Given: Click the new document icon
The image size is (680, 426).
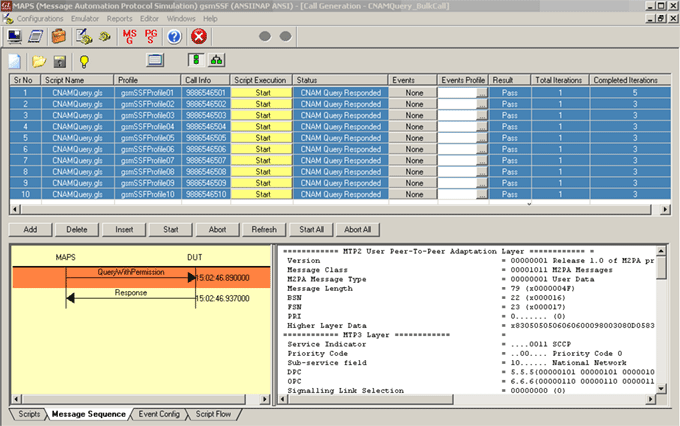Looking at the screenshot, I should [x=15, y=62].
